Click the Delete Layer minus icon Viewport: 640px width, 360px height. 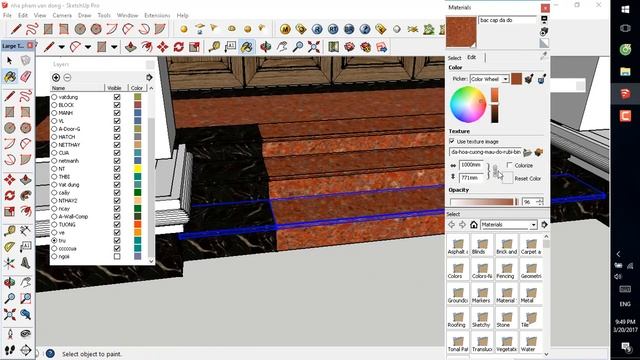tap(67, 77)
